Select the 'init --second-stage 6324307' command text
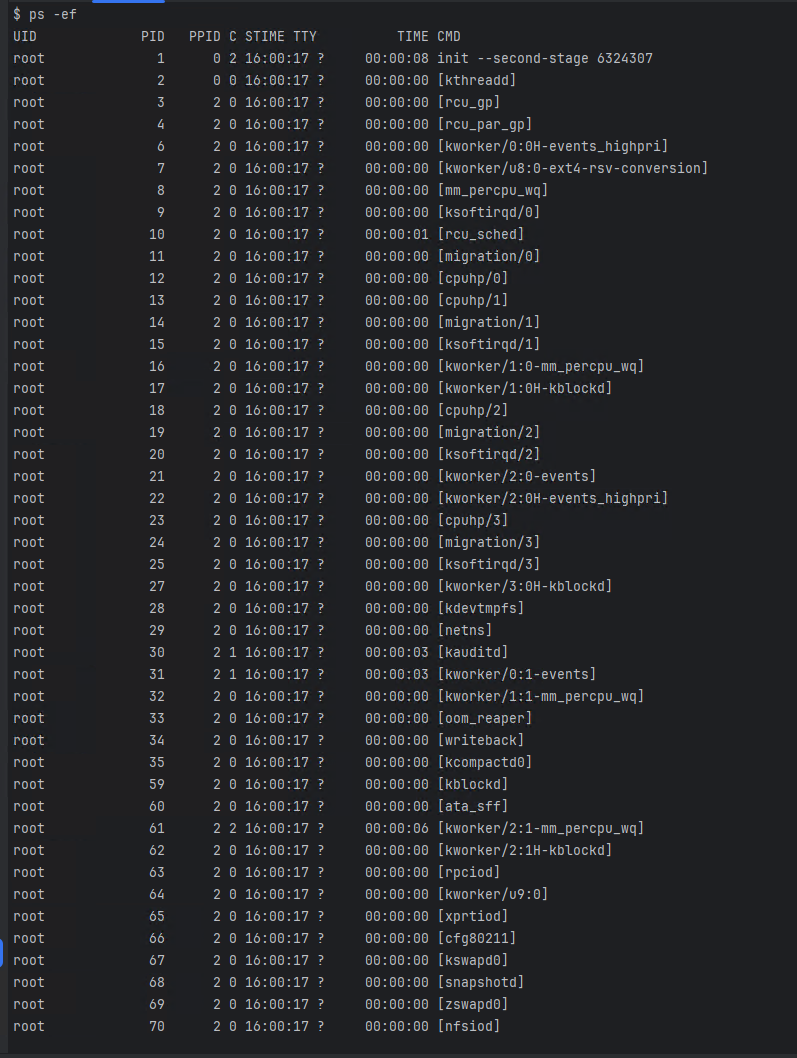 [545, 59]
